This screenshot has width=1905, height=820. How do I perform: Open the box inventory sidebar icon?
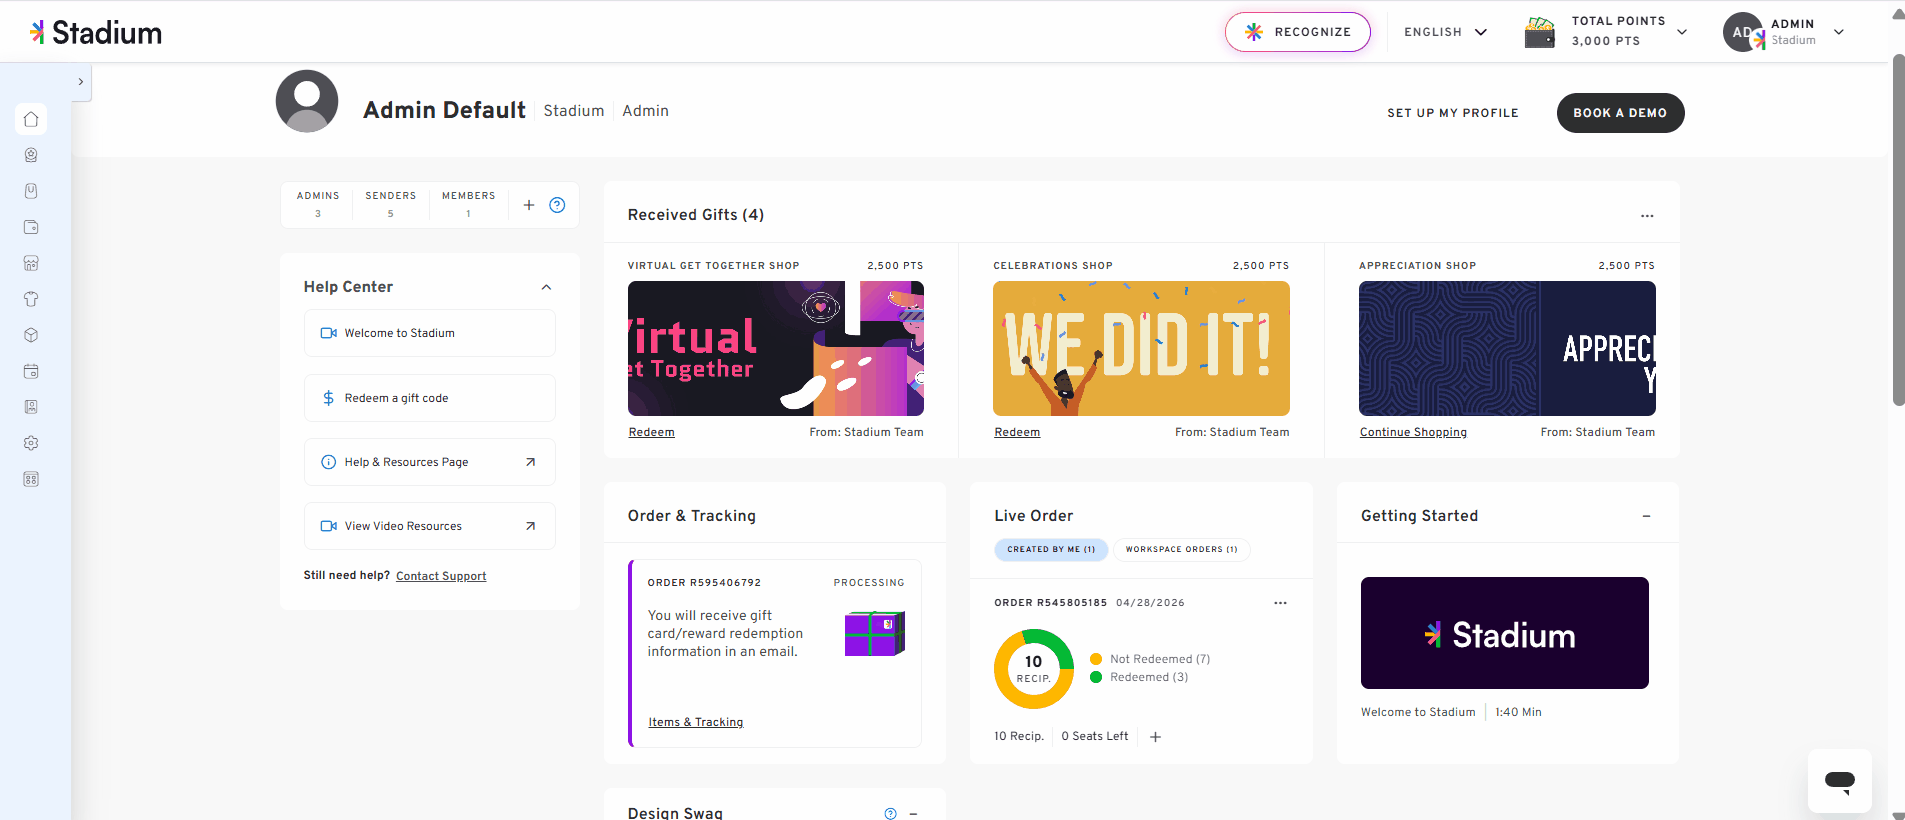pos(31,335)
